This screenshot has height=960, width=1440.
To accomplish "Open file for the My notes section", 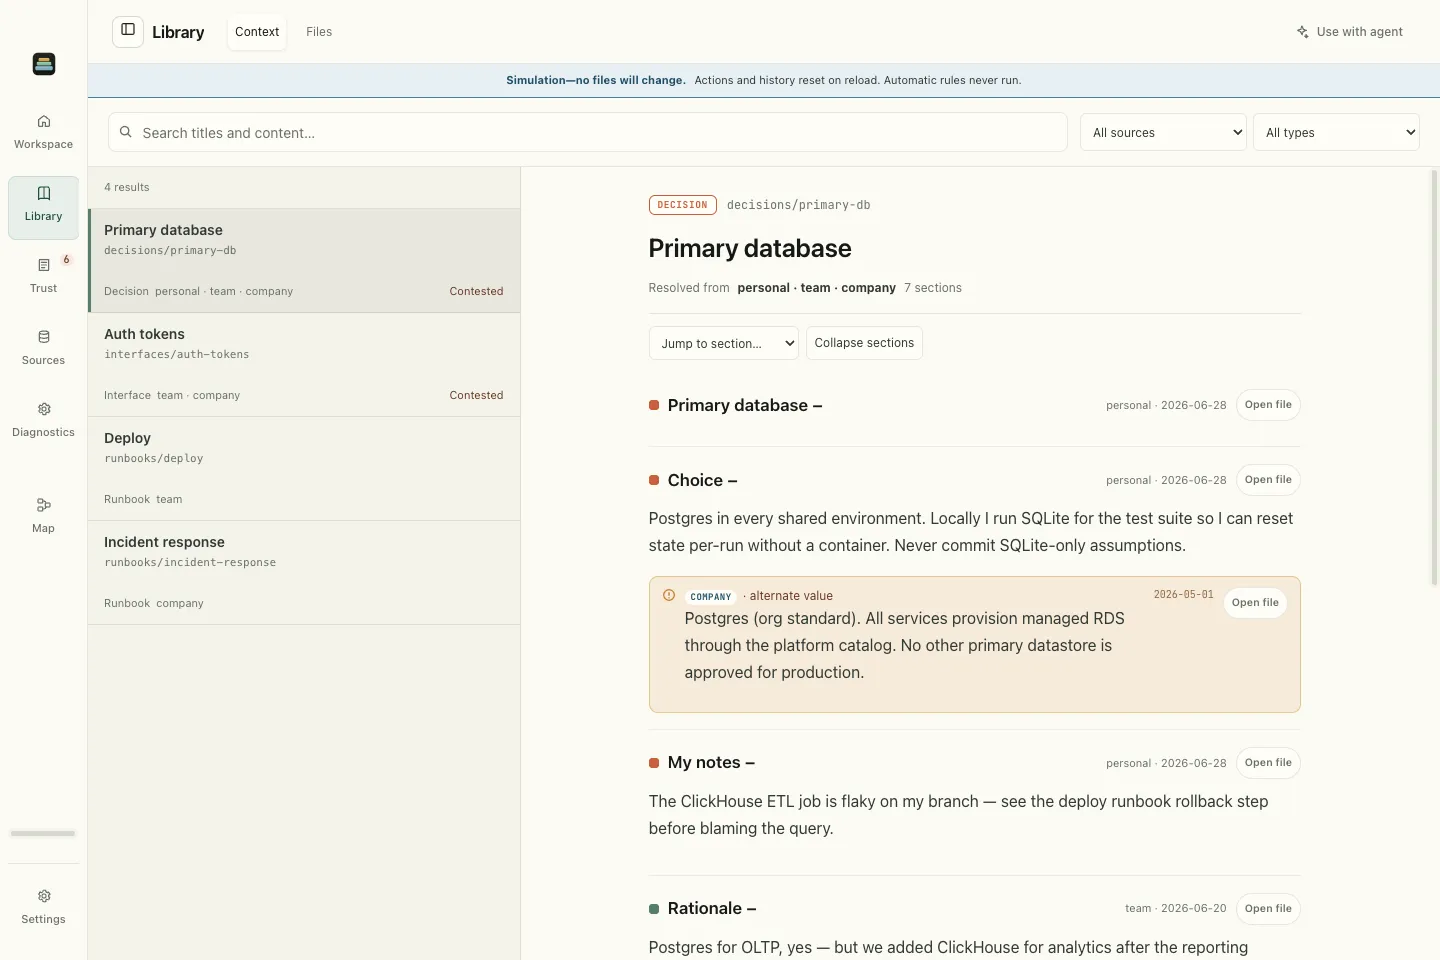I will (x=1268, y=763).
